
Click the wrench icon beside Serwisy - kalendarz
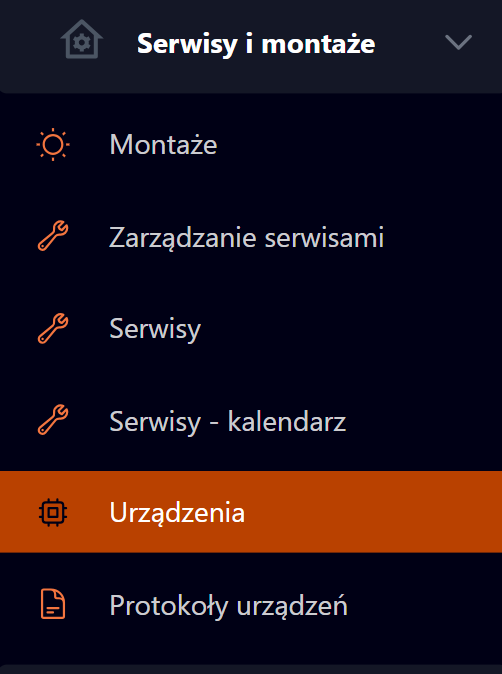[53, 420]
